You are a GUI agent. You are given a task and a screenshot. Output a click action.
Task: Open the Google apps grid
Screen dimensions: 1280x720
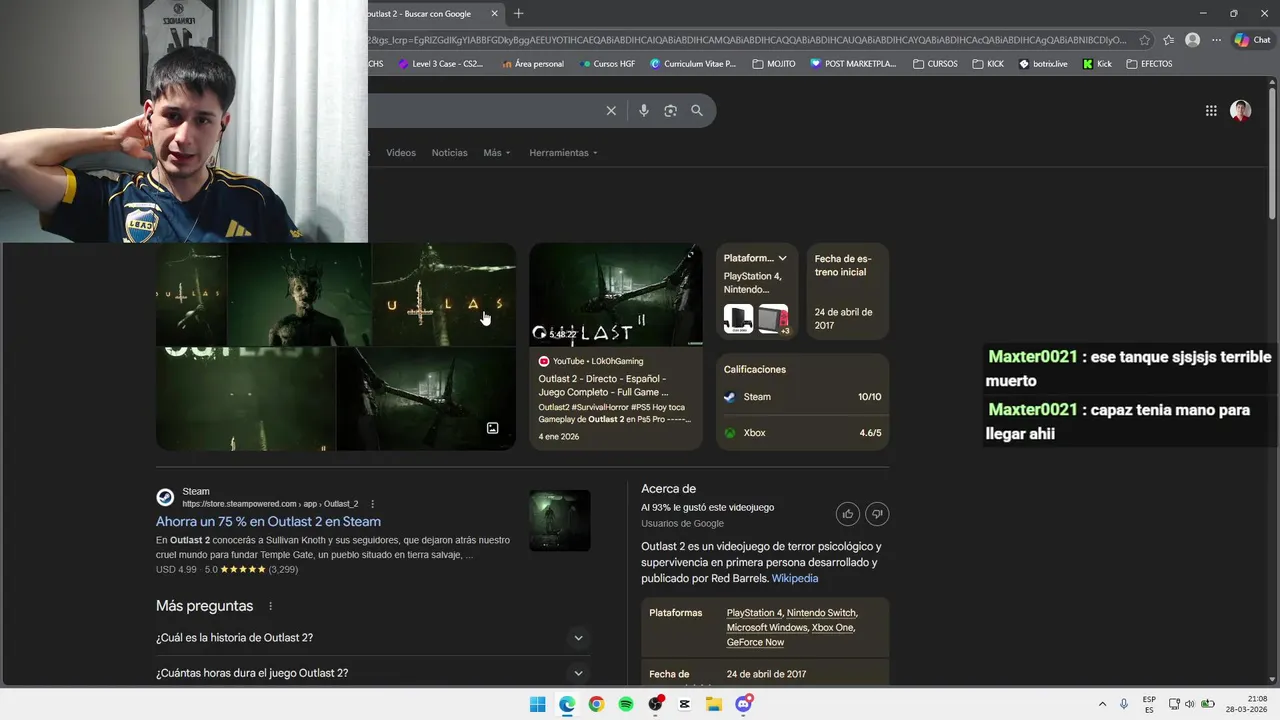[x=1211, y=111]
